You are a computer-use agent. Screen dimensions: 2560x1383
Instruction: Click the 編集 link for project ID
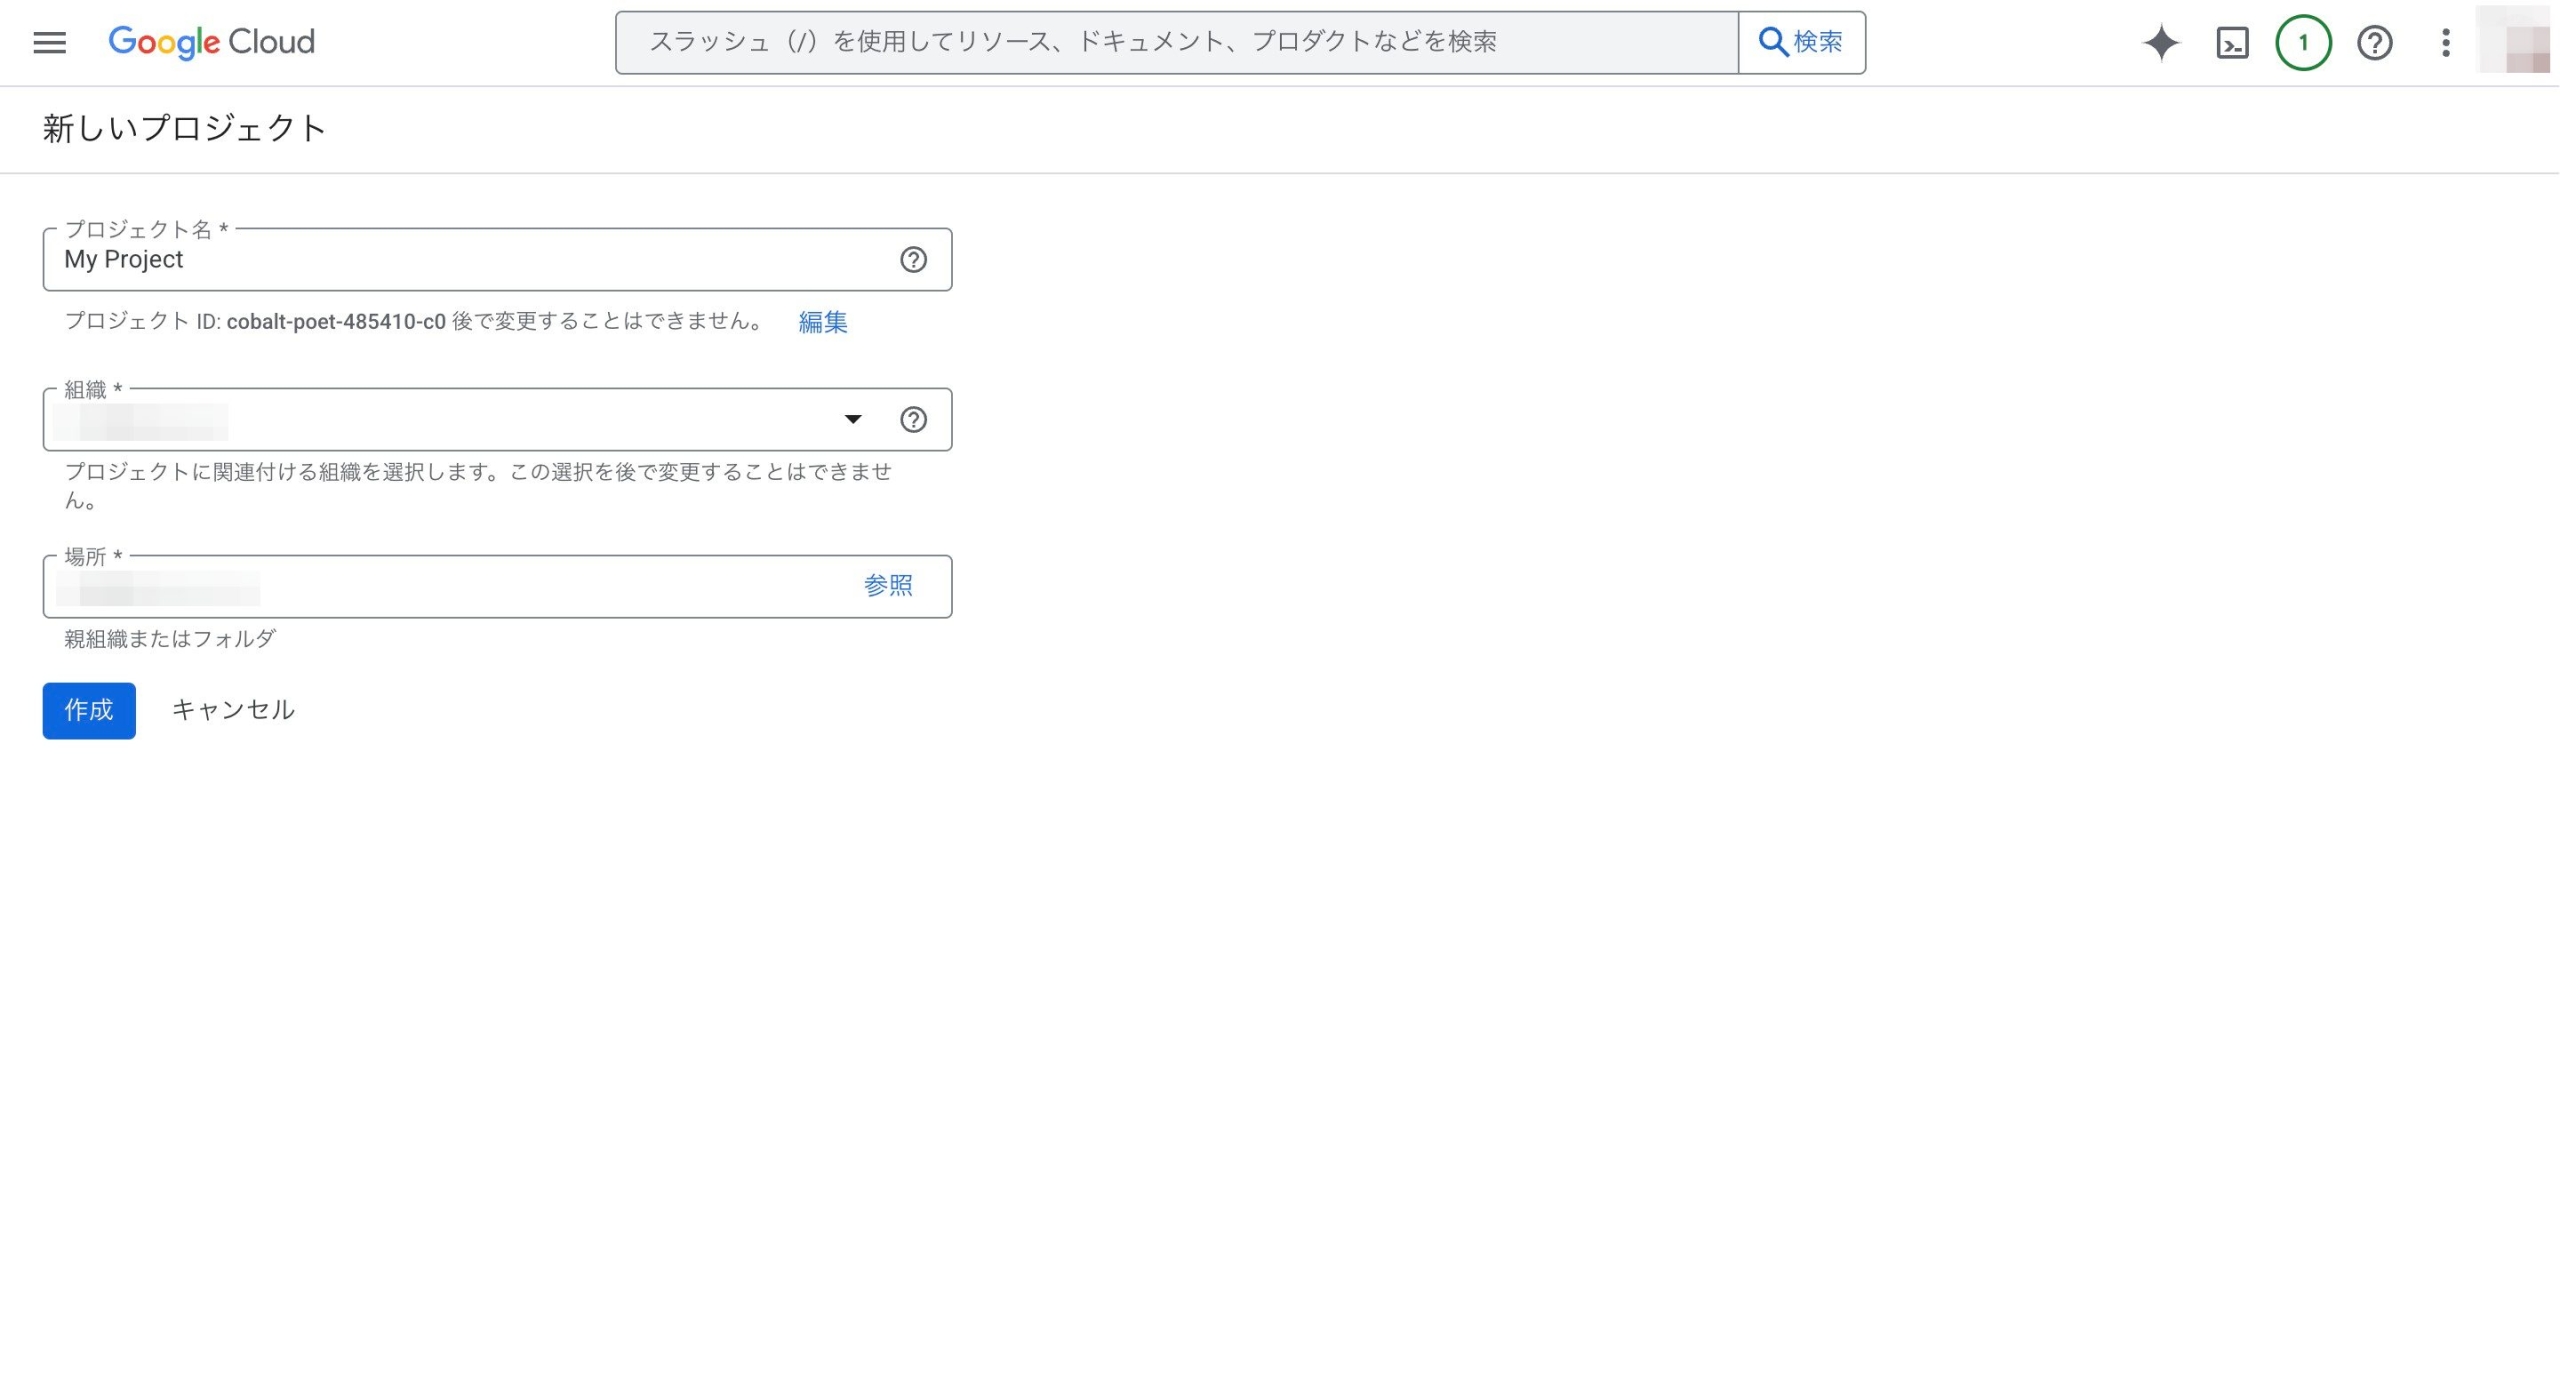822,322
